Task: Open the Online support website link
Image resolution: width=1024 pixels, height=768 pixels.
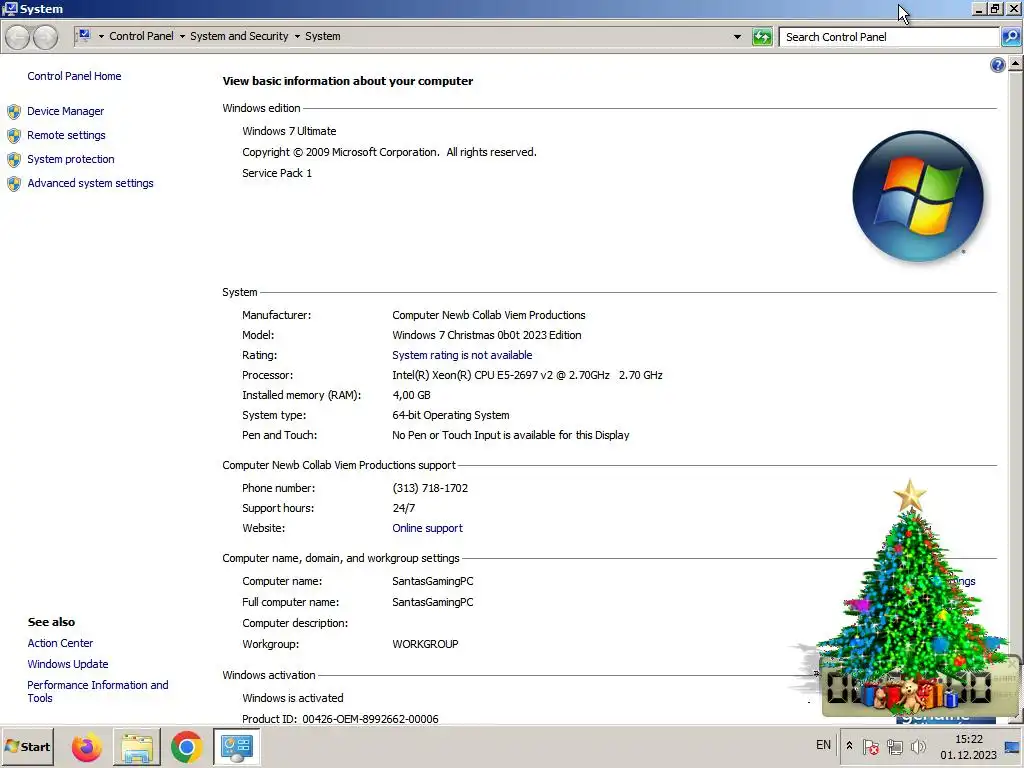Action: 427,528
